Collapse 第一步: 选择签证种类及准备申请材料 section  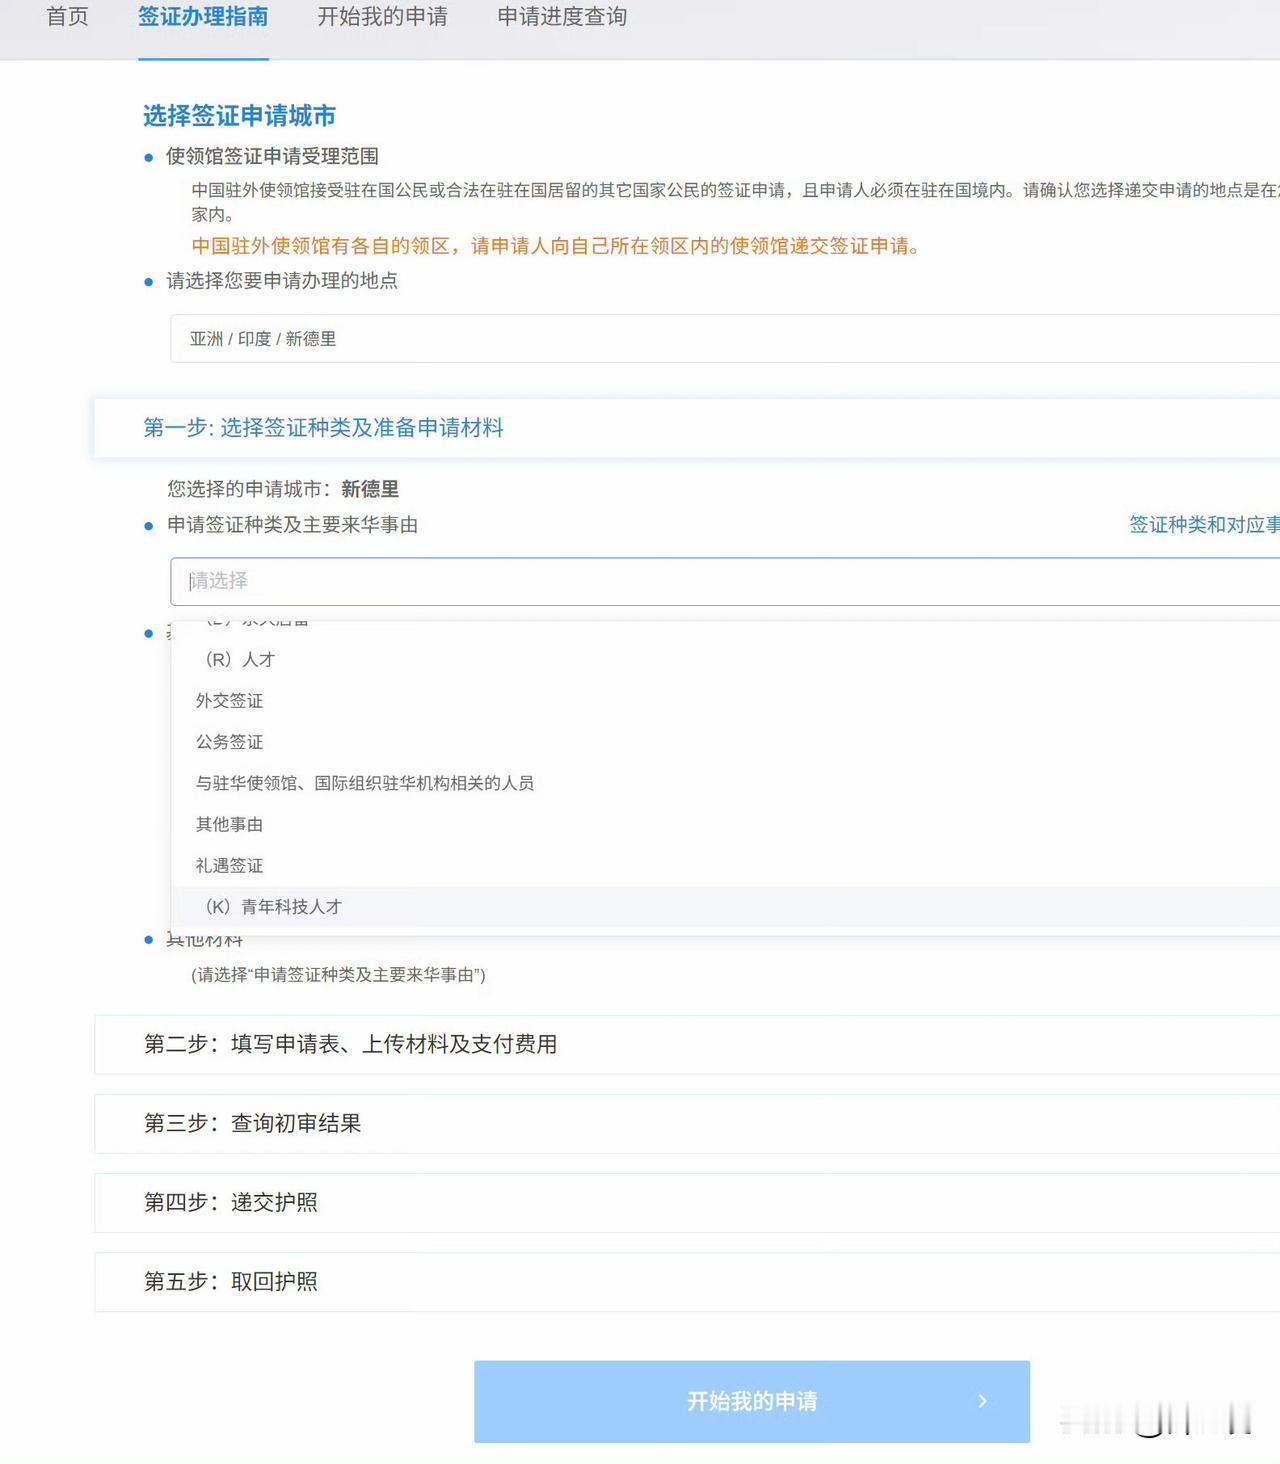(x=687, y=428)
